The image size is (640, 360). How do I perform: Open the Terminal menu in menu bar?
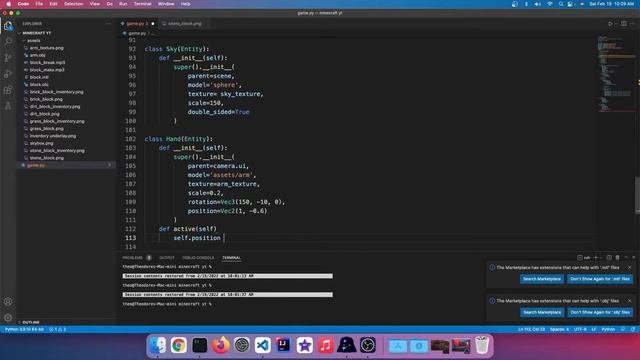142,4
